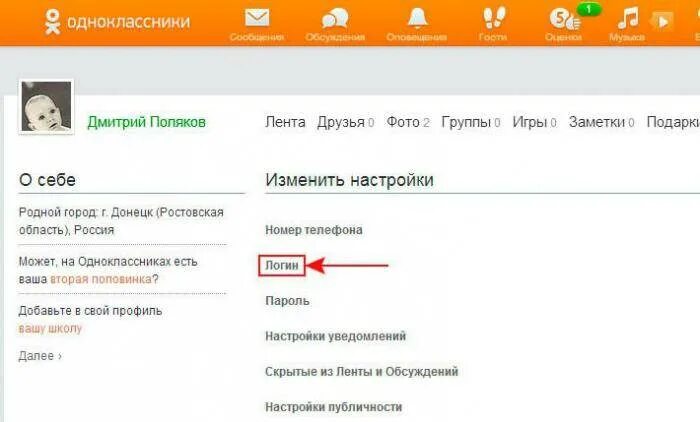Open Оповещения bell icon

coord(417,18)
